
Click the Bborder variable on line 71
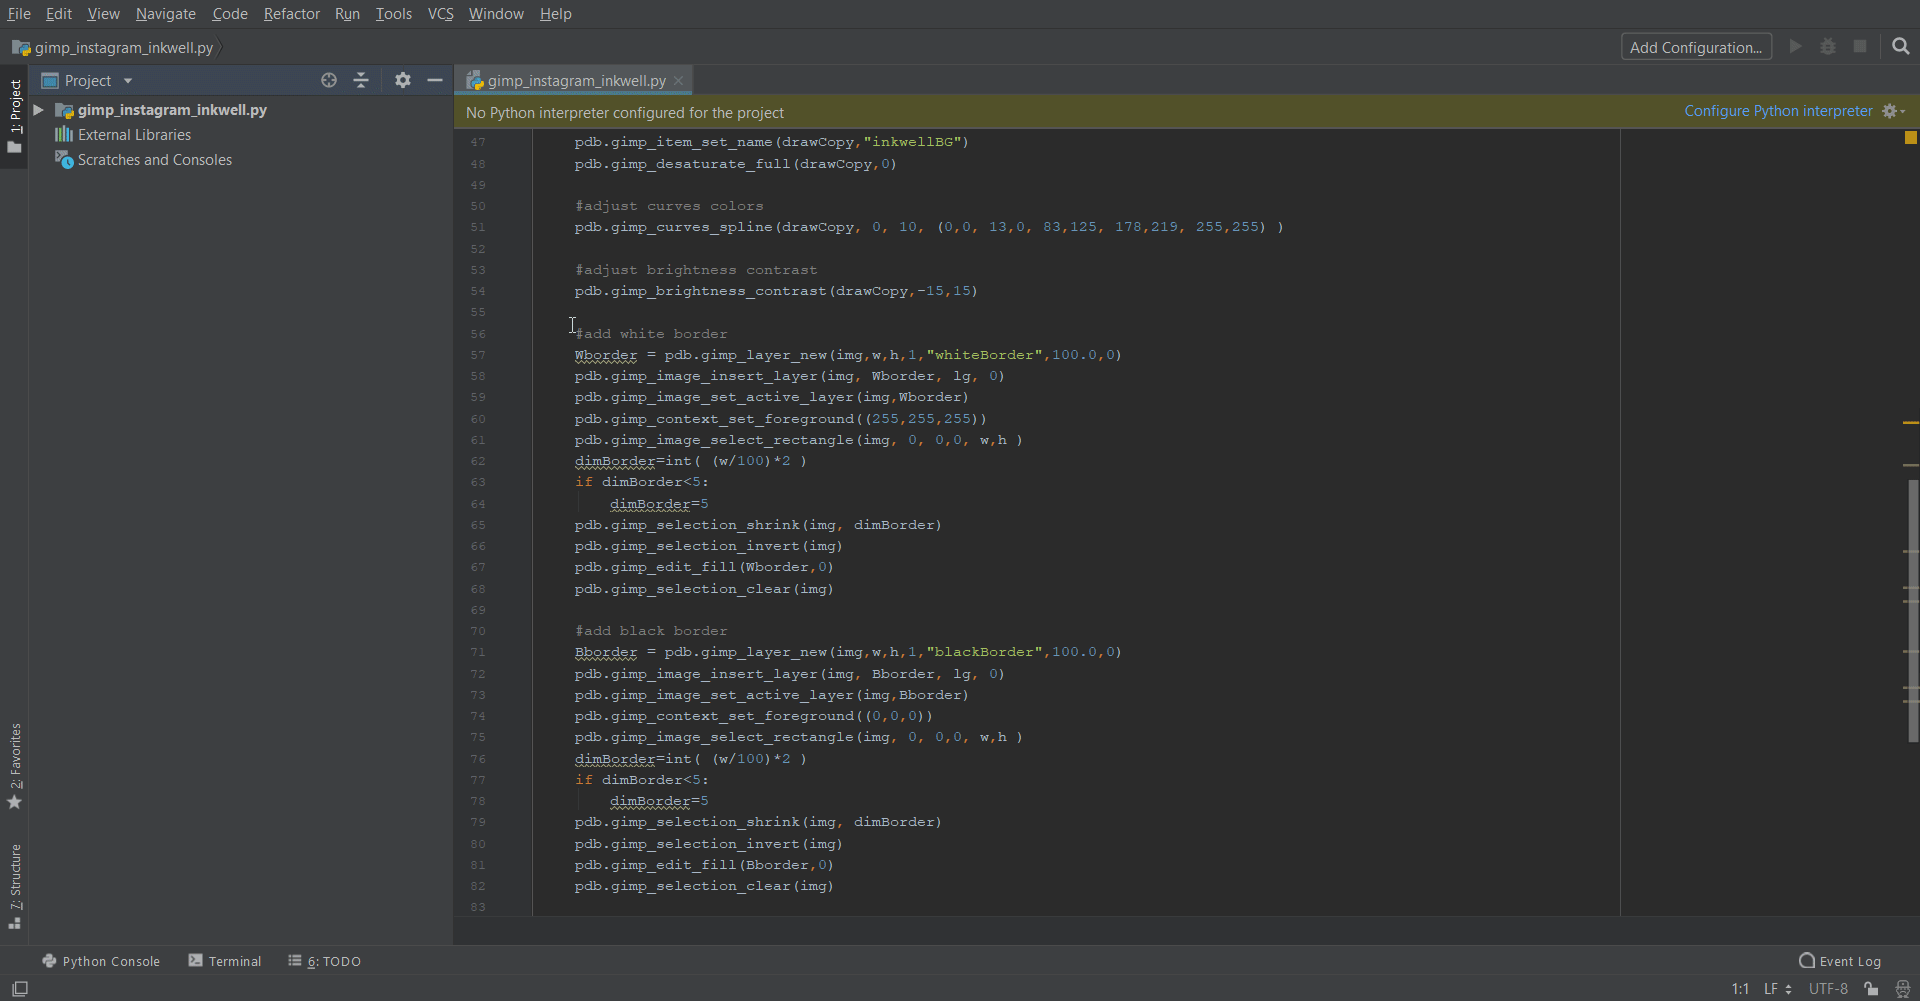(606, 652)
